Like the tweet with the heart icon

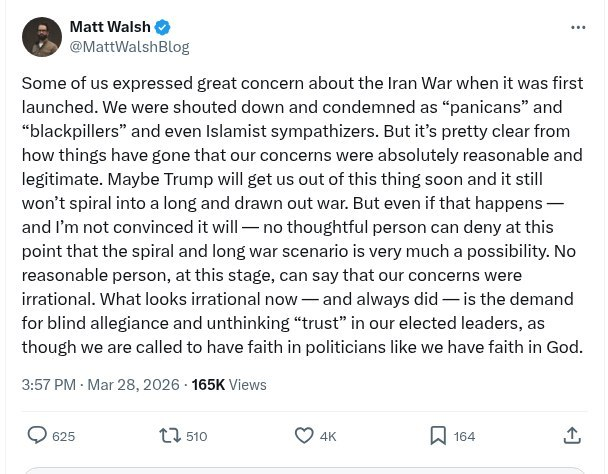tap(304, 435)
